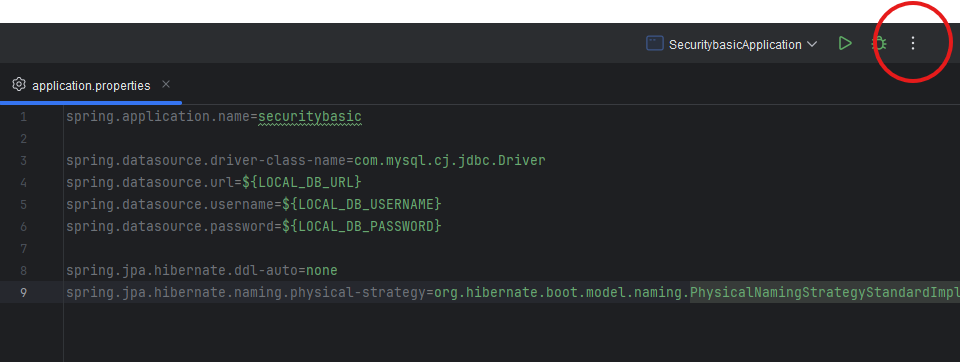Screen dimensions: 960x362
Task: Select the application.properties editor tab
Action: (91, 85)
